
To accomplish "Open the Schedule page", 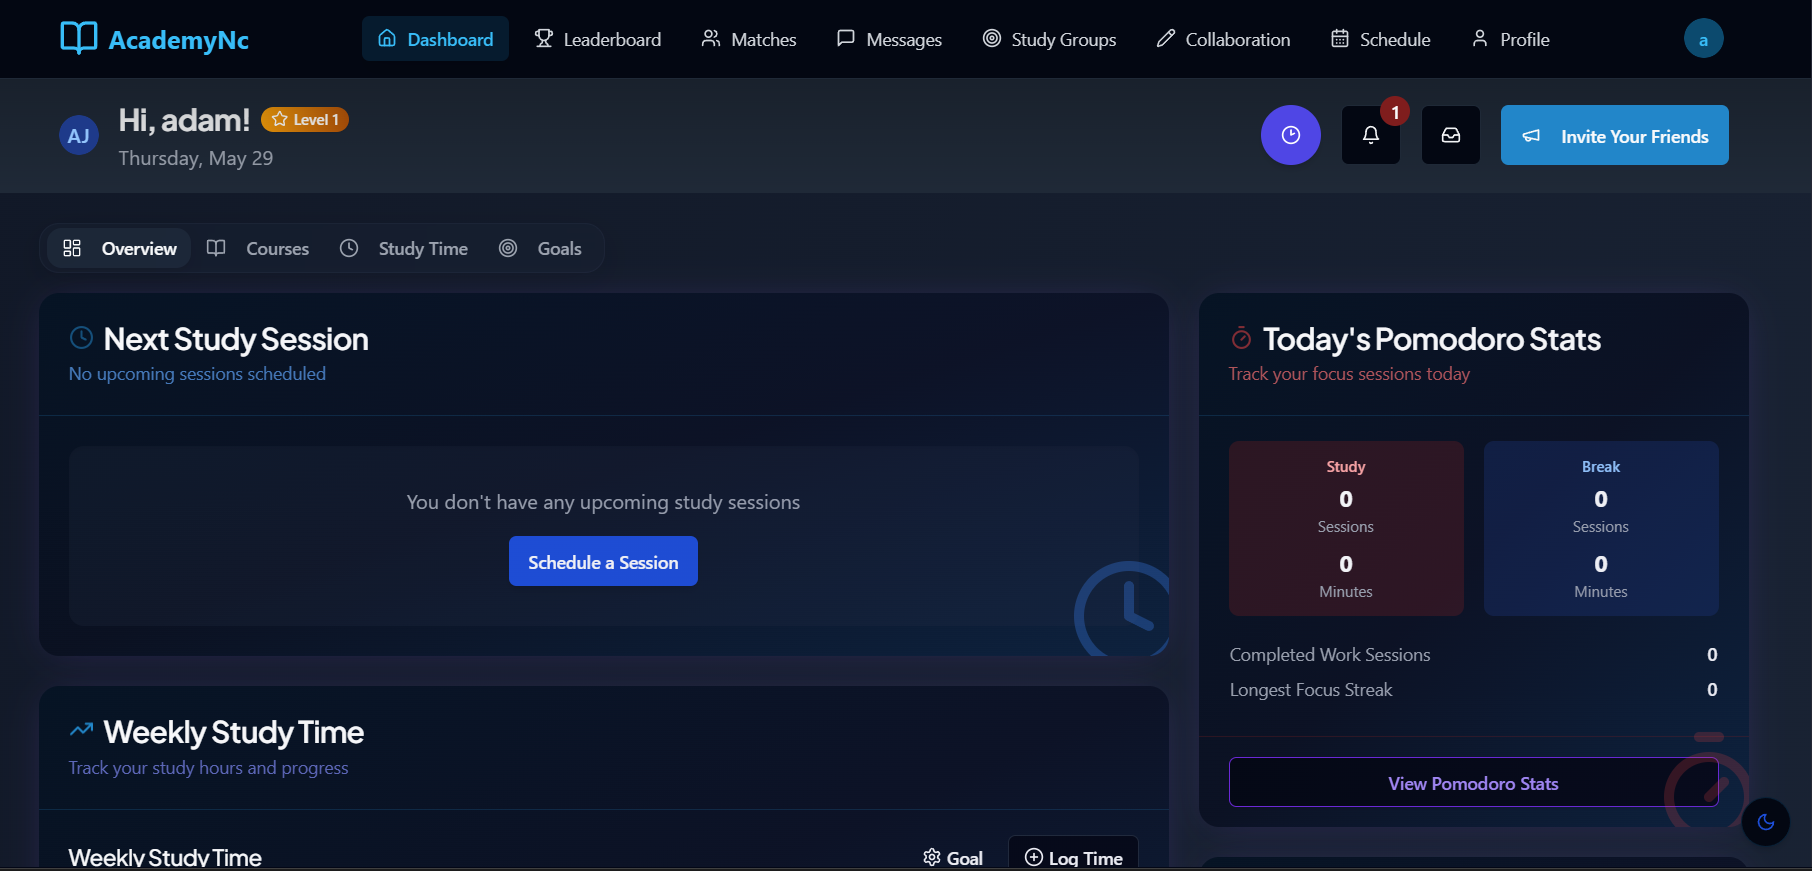I will coord(1380,39).
